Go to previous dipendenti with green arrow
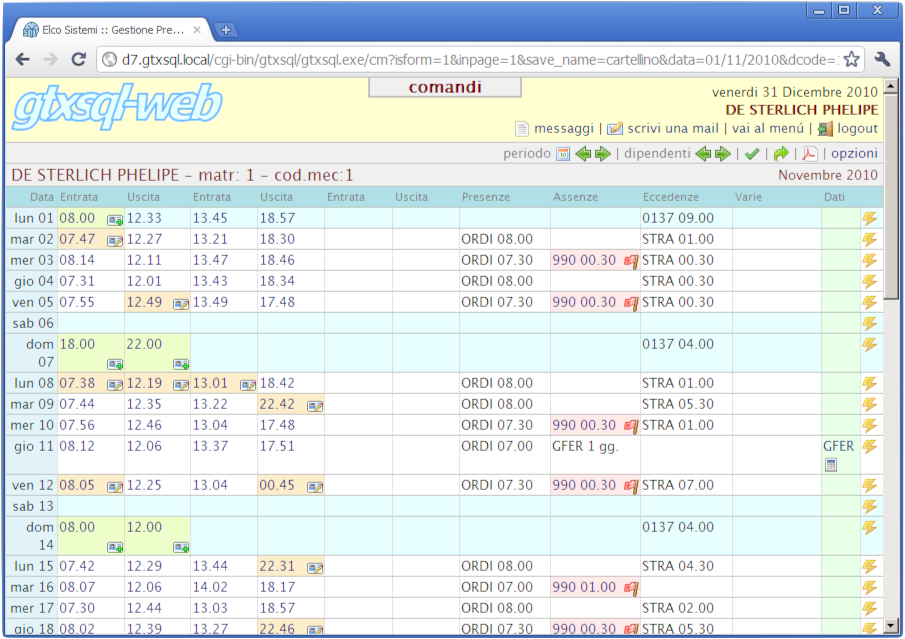This screenshot has height=639, width=905. click(703, 154)
